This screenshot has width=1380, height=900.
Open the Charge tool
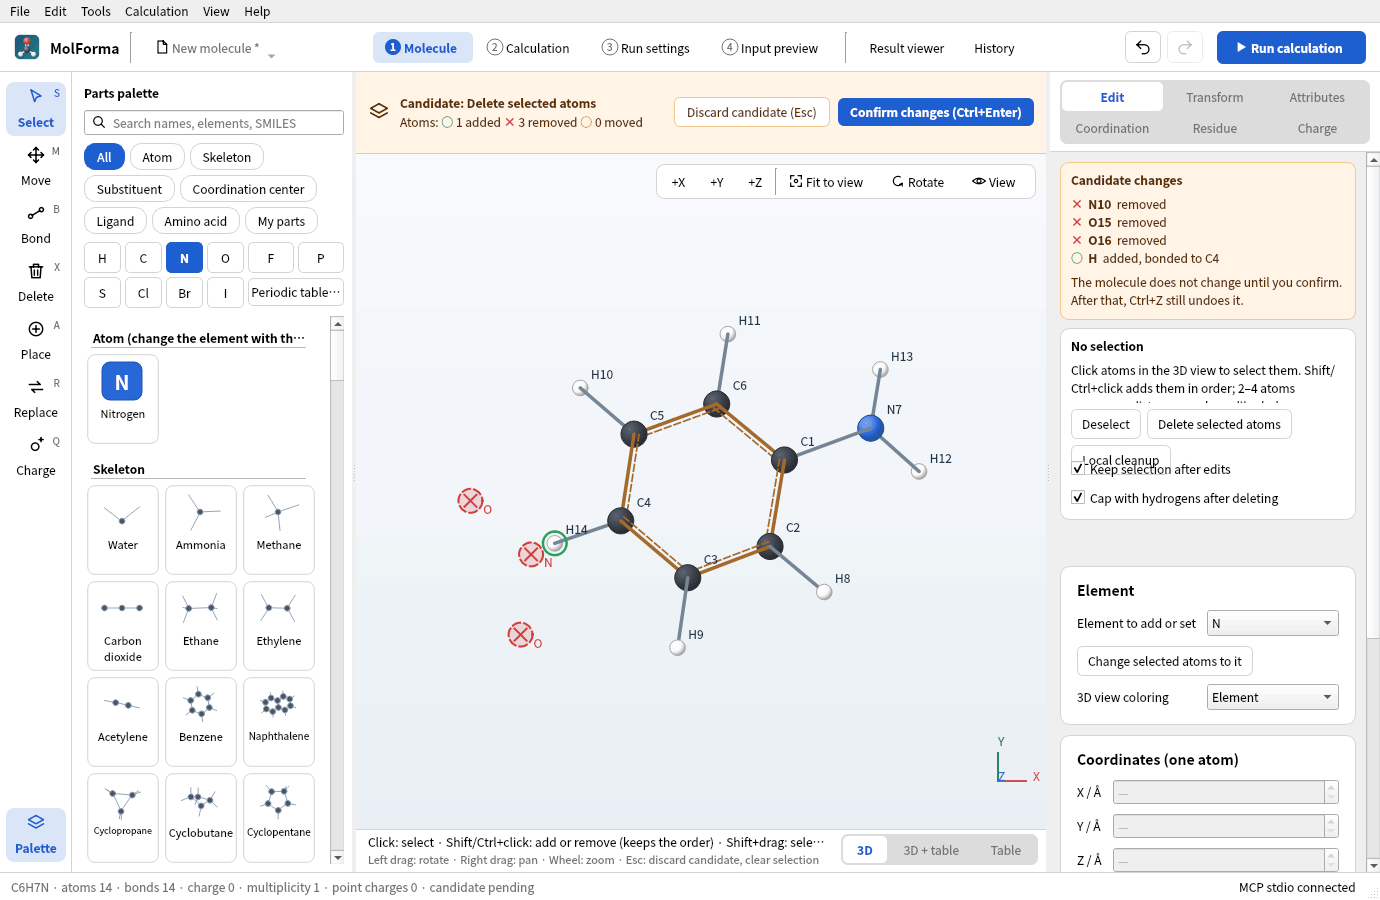point(36,456)
